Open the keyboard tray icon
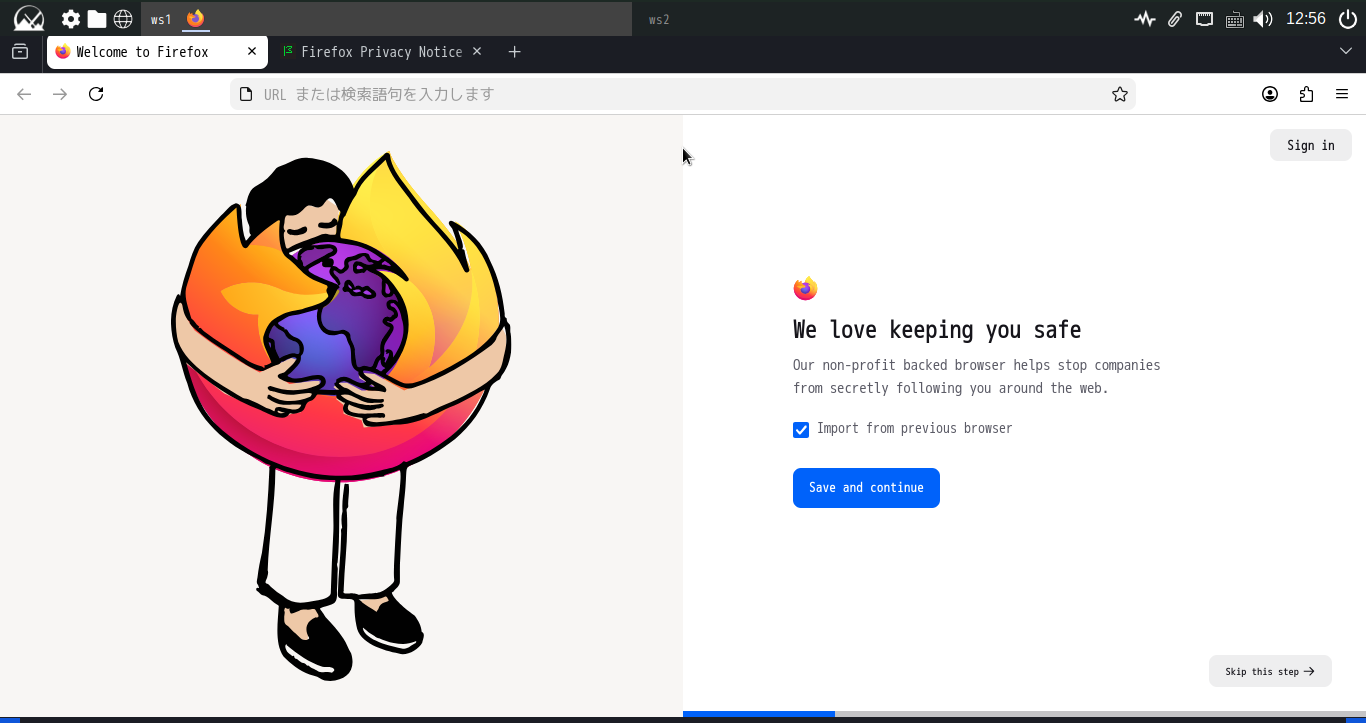The width and height of the screenshot is (1366, 723). (1234, 19)
